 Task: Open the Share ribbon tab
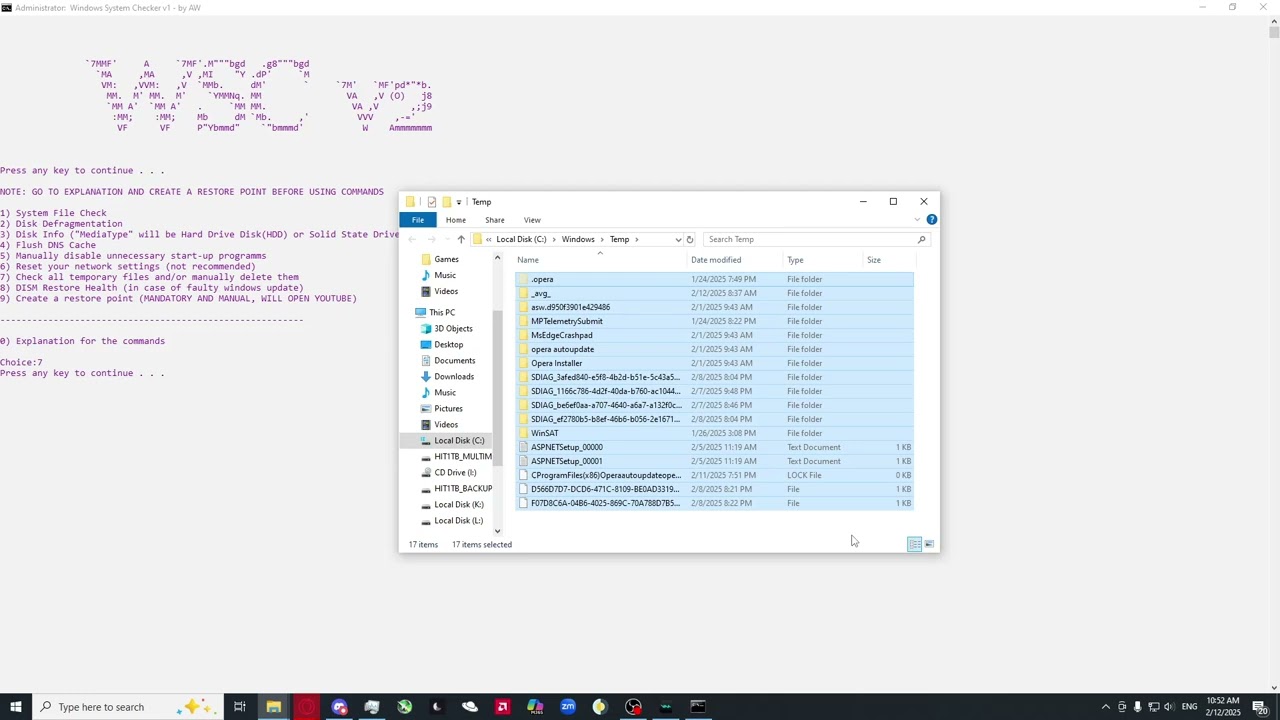pyautogui.click(x=494, y=220)
